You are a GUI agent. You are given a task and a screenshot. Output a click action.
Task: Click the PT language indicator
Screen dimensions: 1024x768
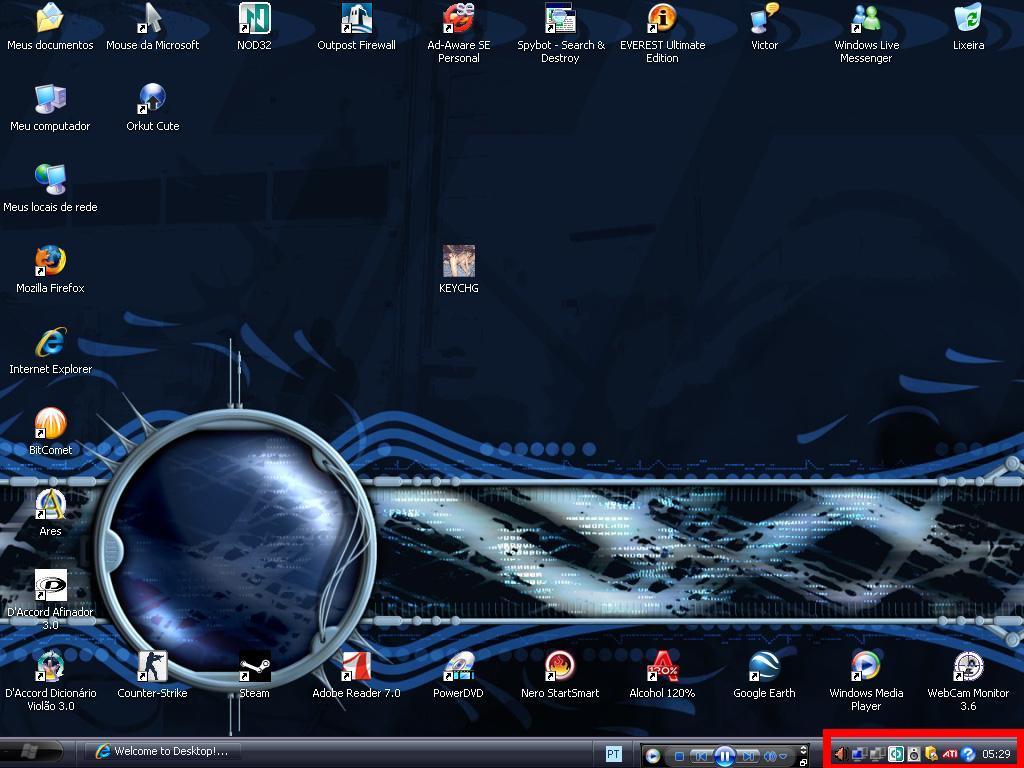[x=613, y=755]
